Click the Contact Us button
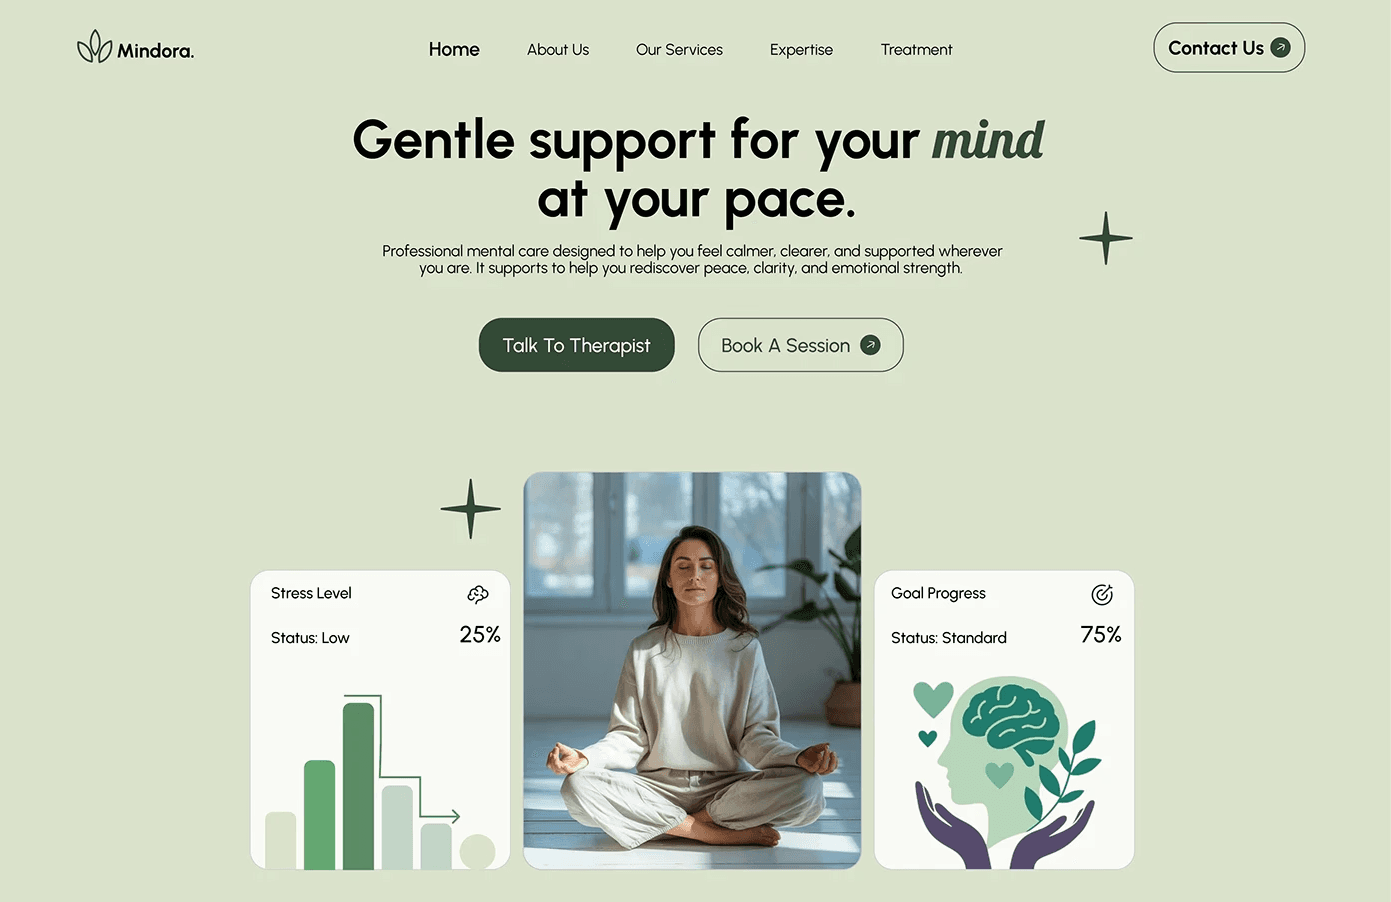Viewport: 1391px width, 902px height. (1229, 48)
